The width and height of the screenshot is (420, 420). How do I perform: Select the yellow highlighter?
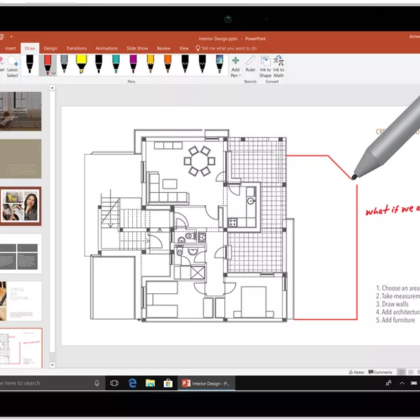click(81, 64)
